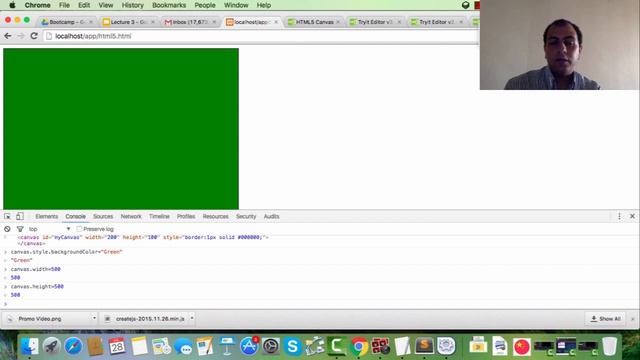Image resolution: width=640 pixels, height=360 pixels.
Task: Open the yellow Notes icon in the dock
Action: pos(139,347)
